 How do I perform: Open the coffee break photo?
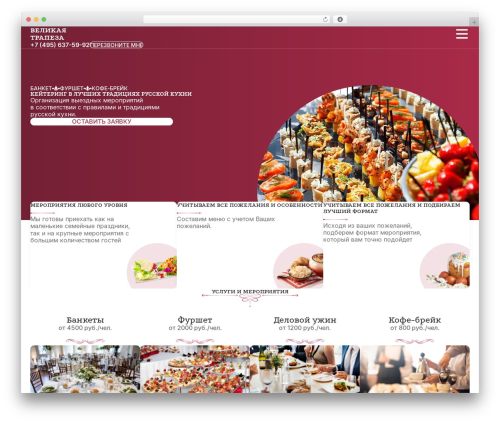(x=415, y=369)
